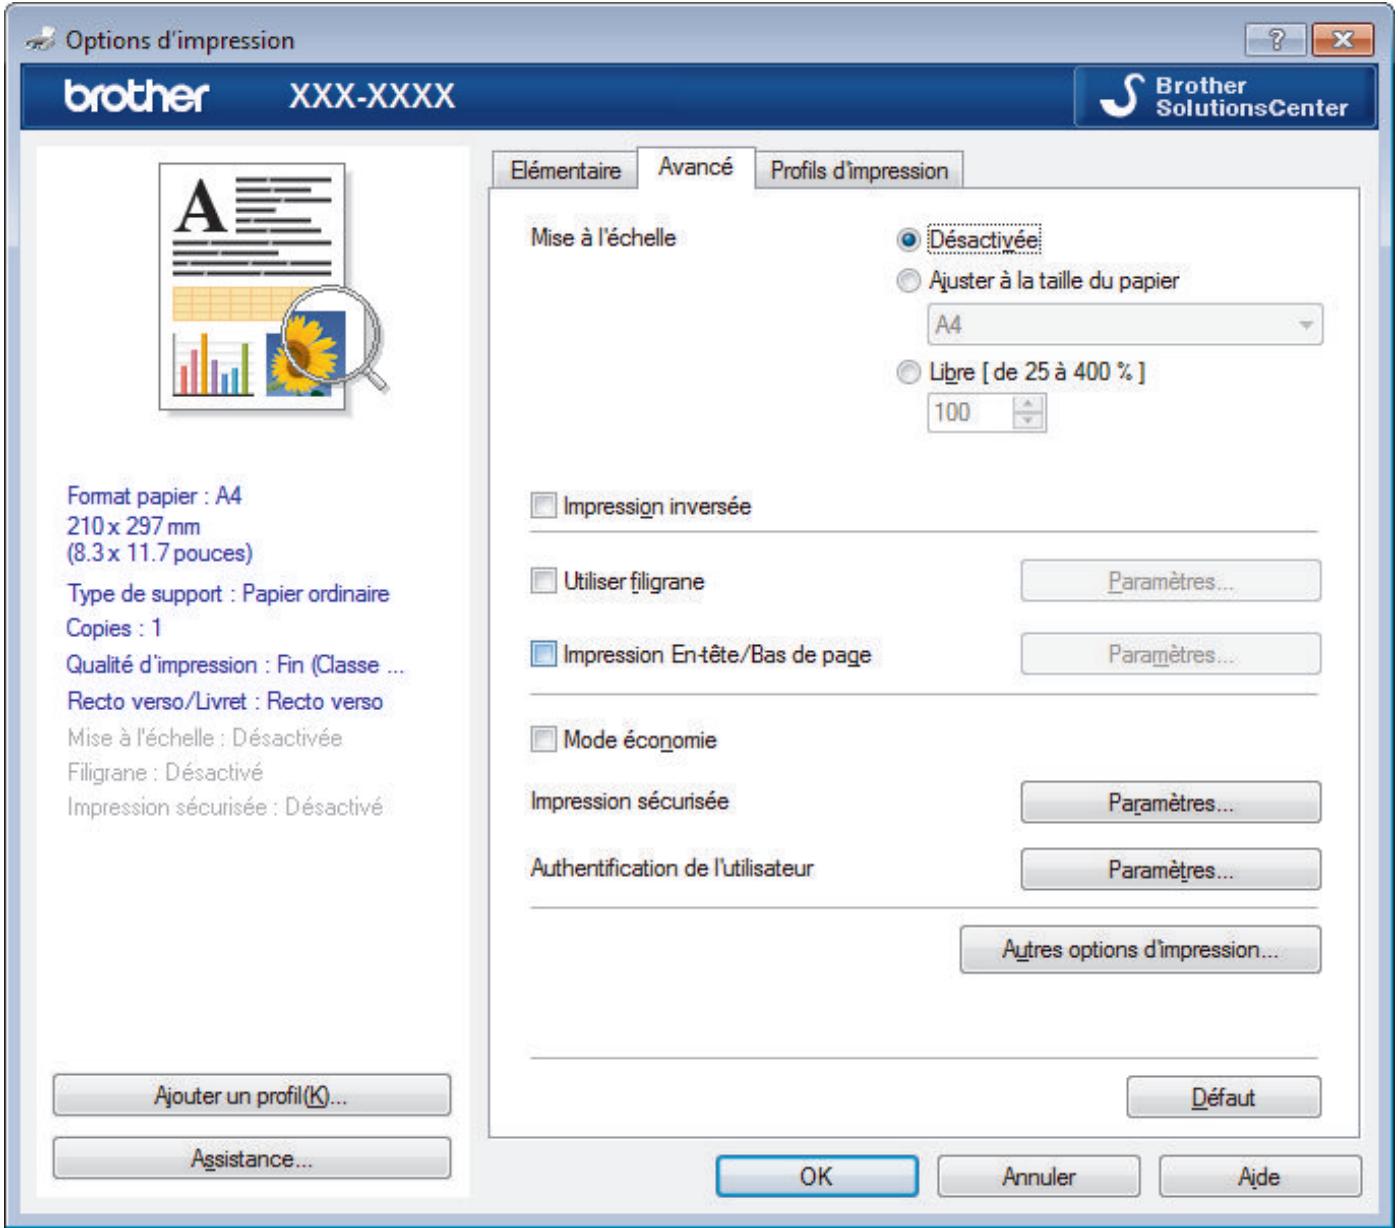Enable Mode économie checkbox
1398x1228 pixels.
click(543, 740)
